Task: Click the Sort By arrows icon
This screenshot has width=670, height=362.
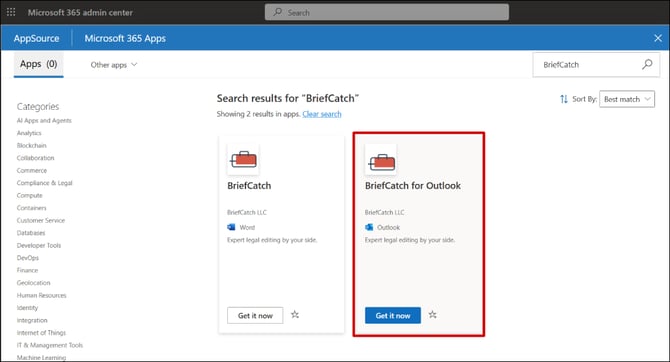Action: (564, 99)
